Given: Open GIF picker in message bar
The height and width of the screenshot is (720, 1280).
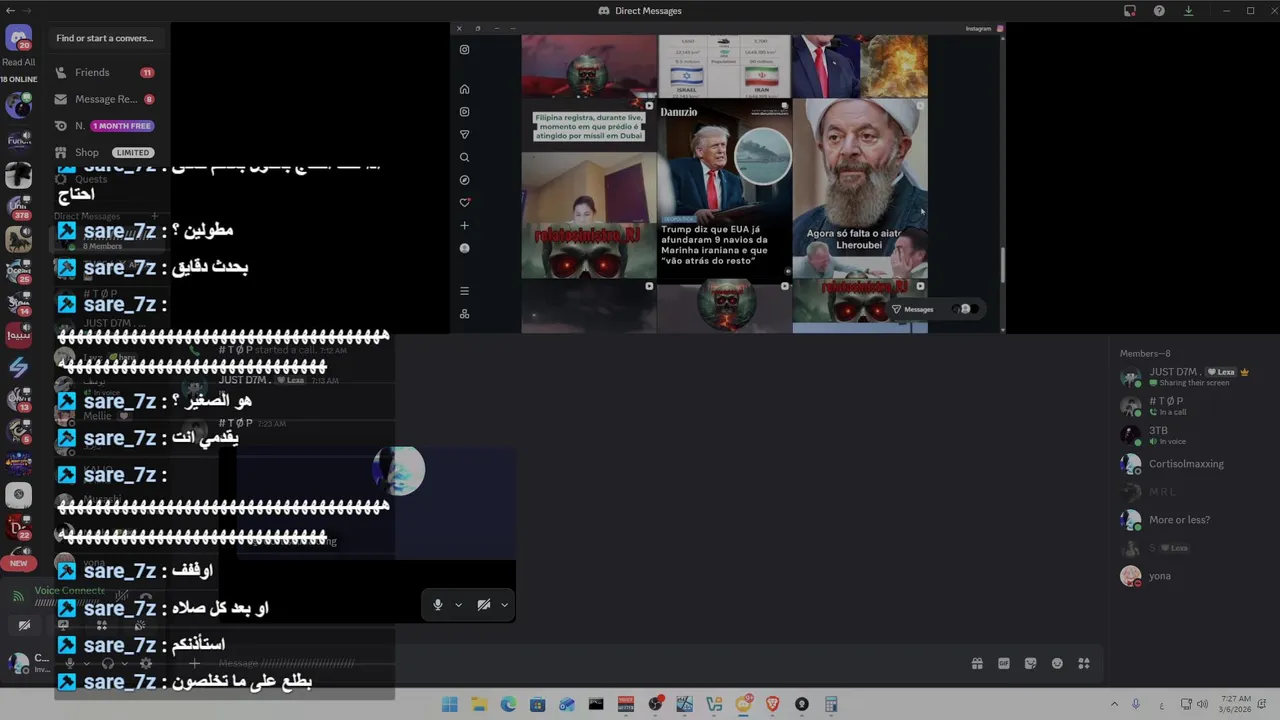Looking at the screenshot, I should point(1004,663).
